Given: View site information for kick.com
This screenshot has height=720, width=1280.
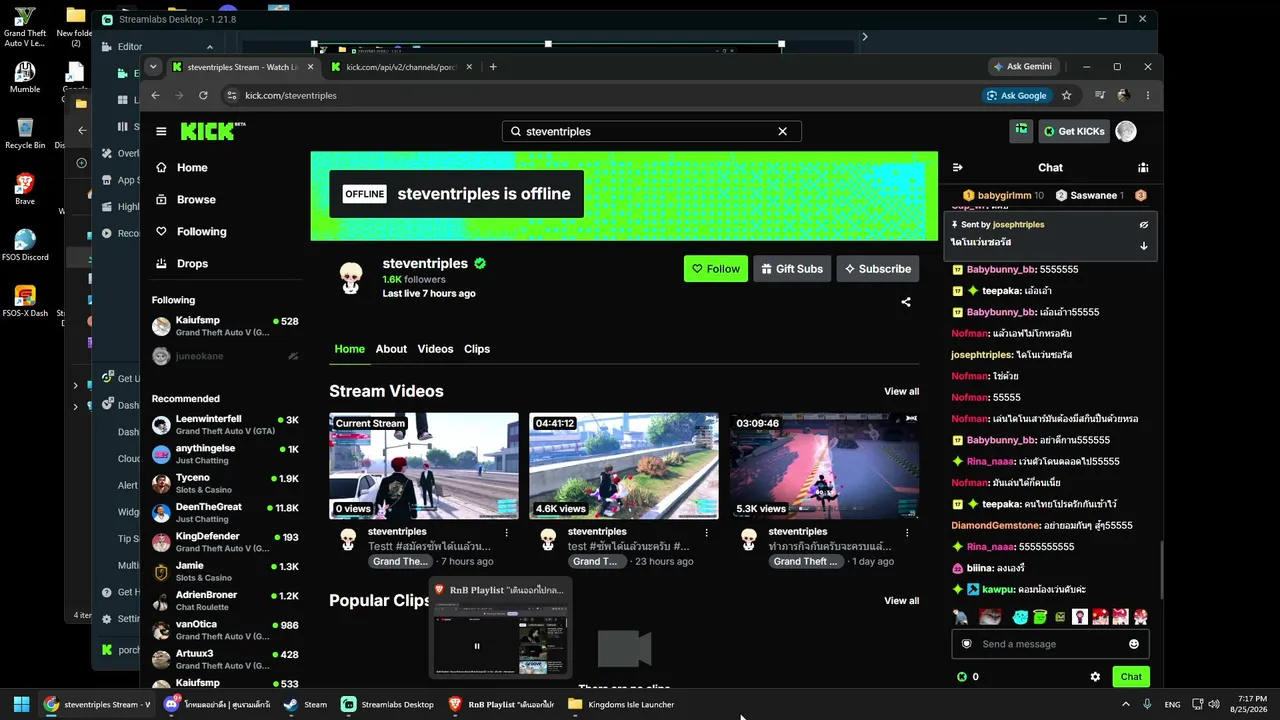Looking at the screenshot, I should pos(232,95).
